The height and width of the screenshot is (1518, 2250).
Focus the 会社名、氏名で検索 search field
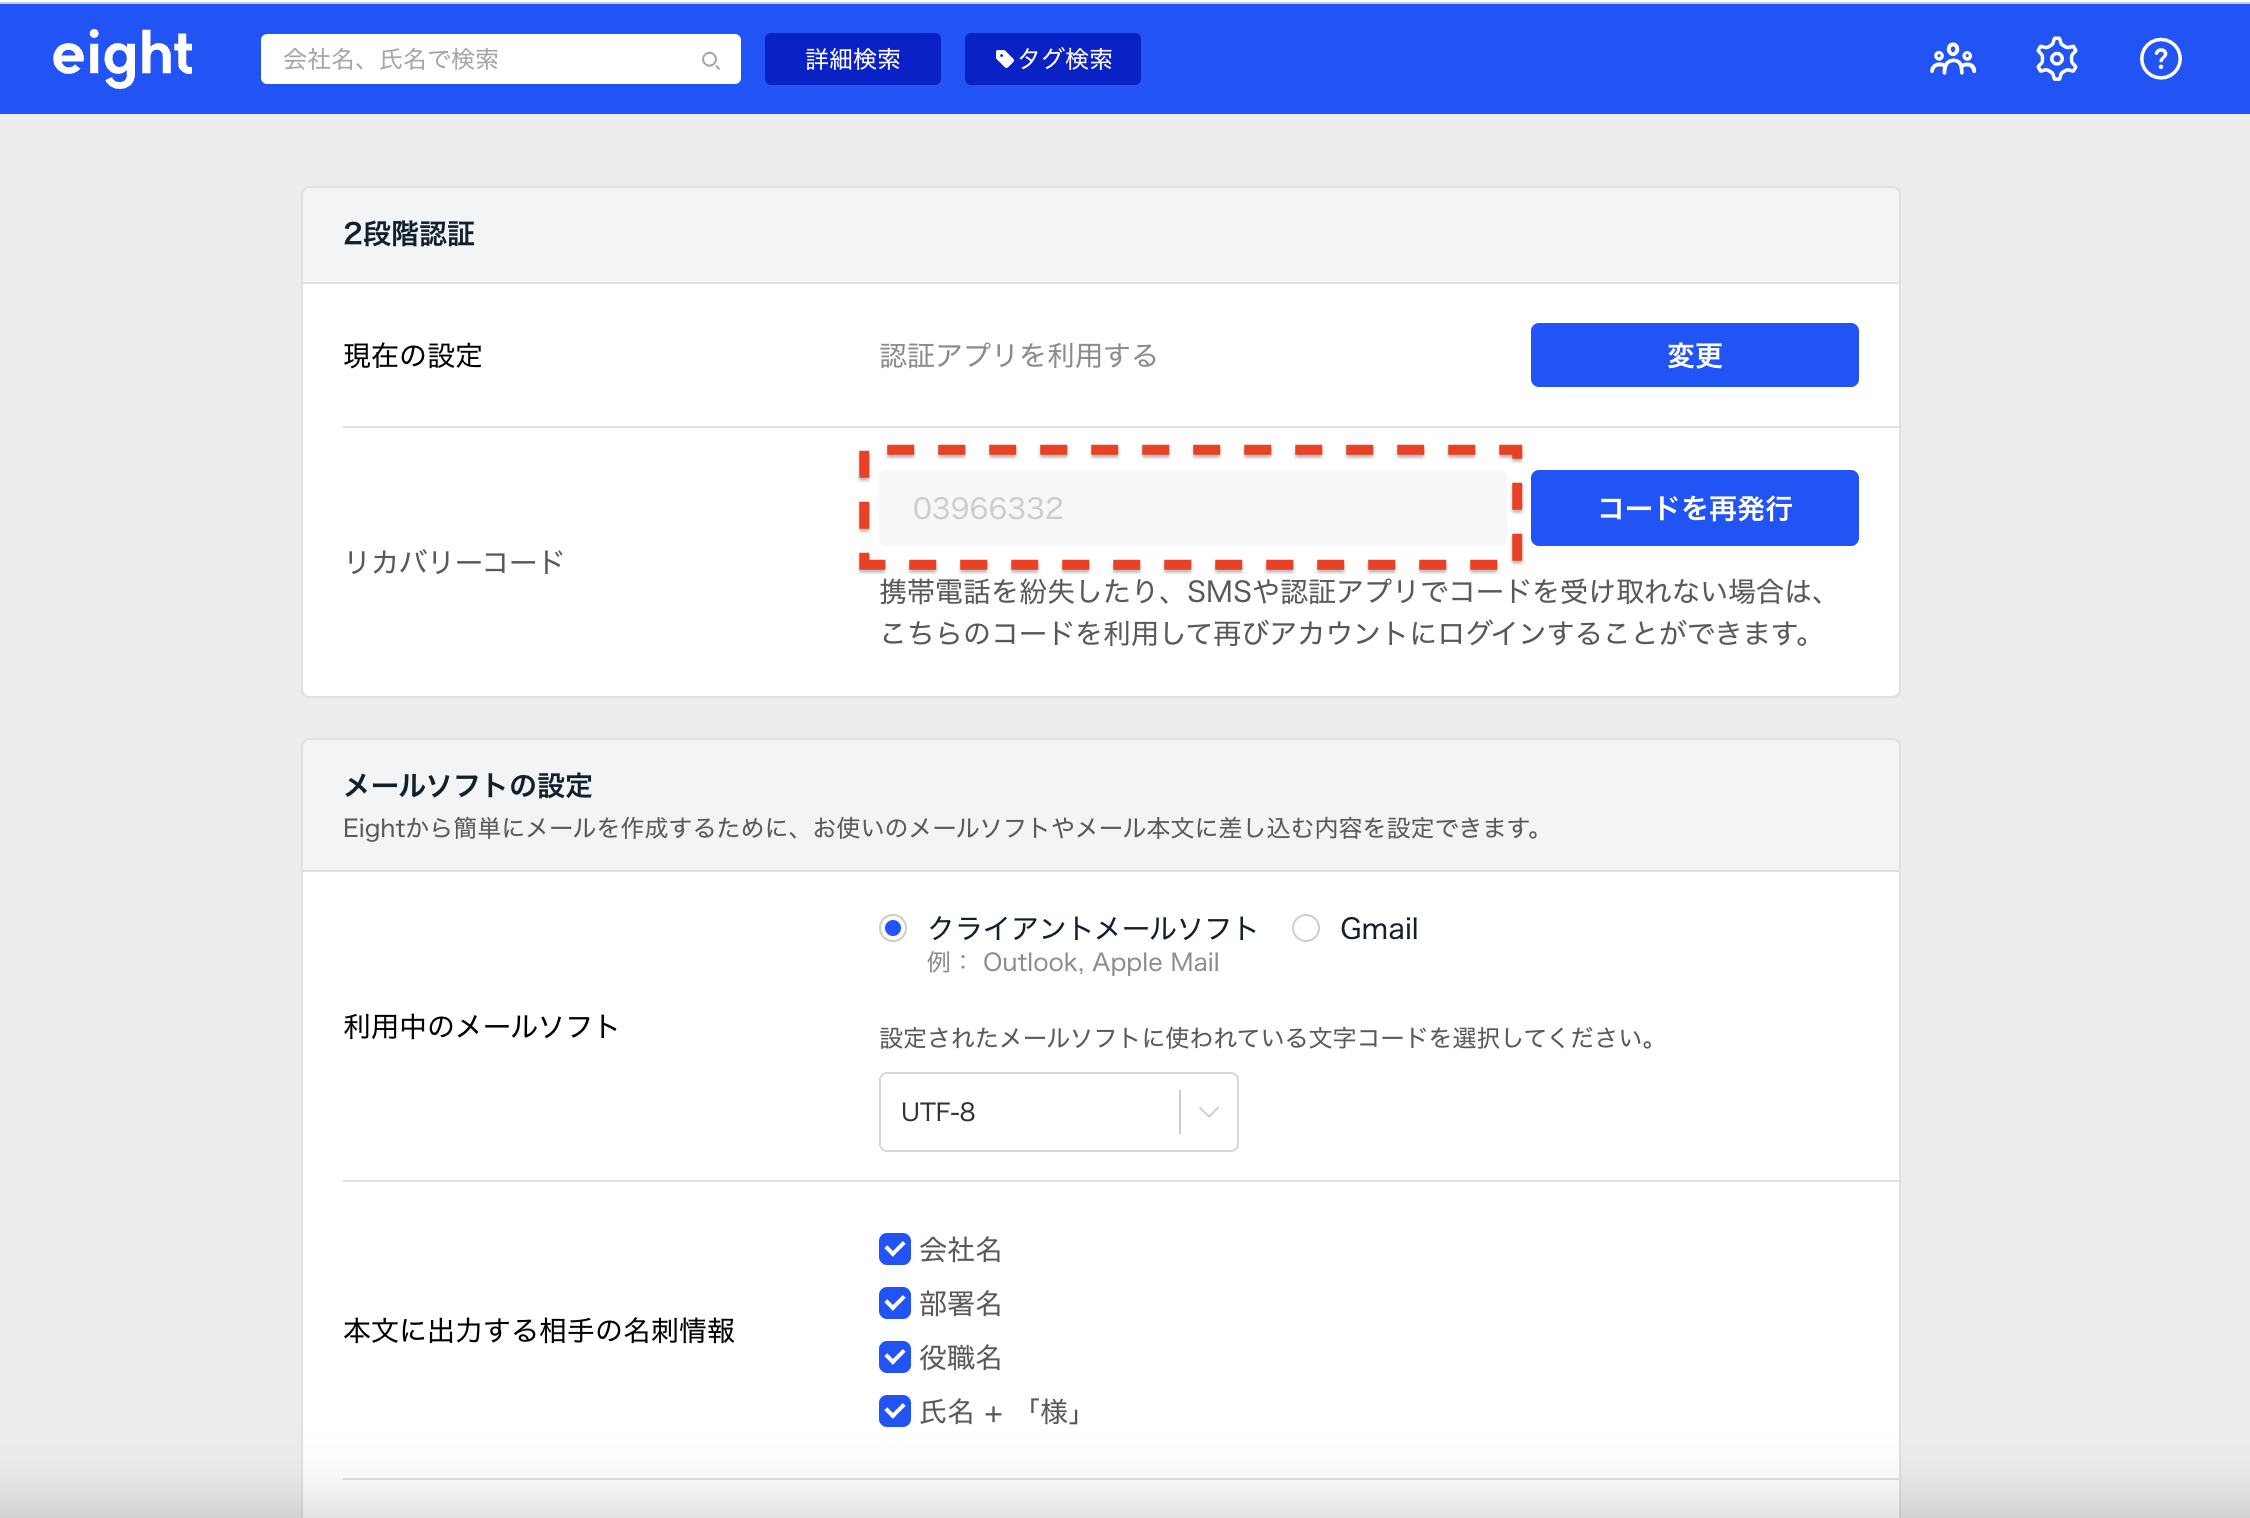coord(480,59)
